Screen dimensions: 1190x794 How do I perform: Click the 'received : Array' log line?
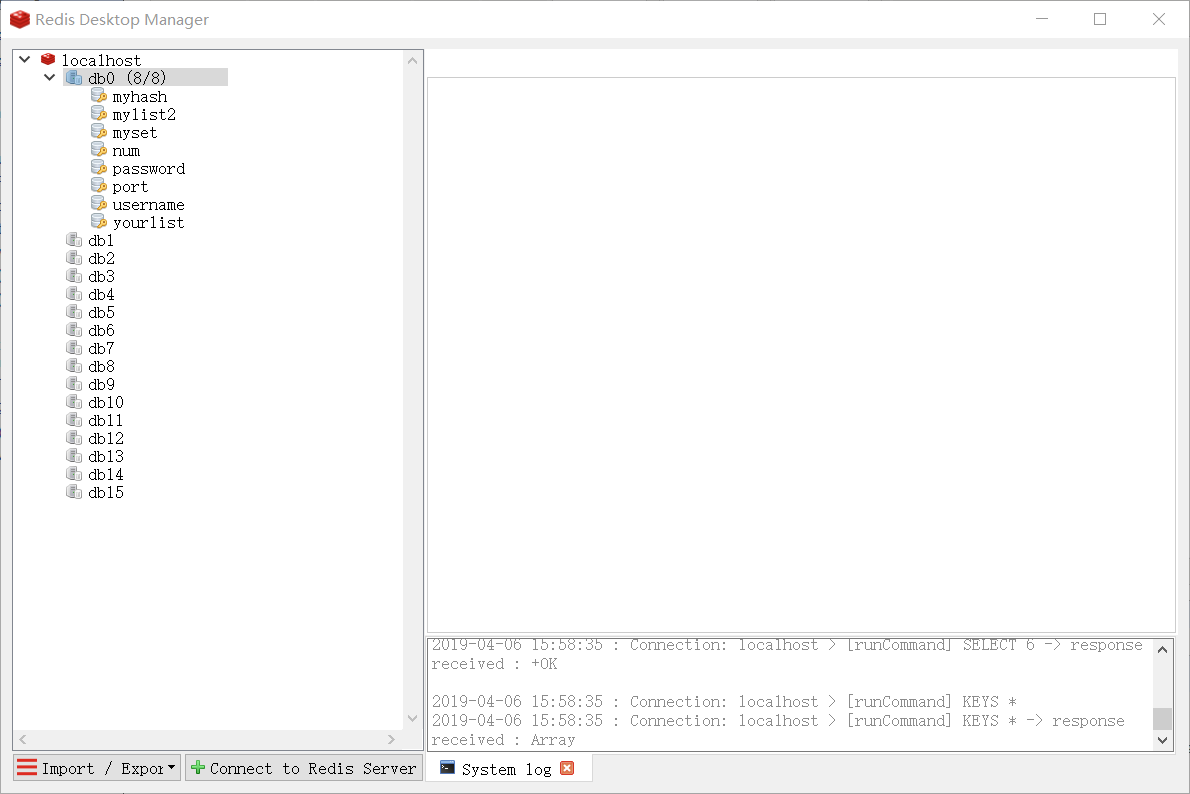[x=503, y=739]
